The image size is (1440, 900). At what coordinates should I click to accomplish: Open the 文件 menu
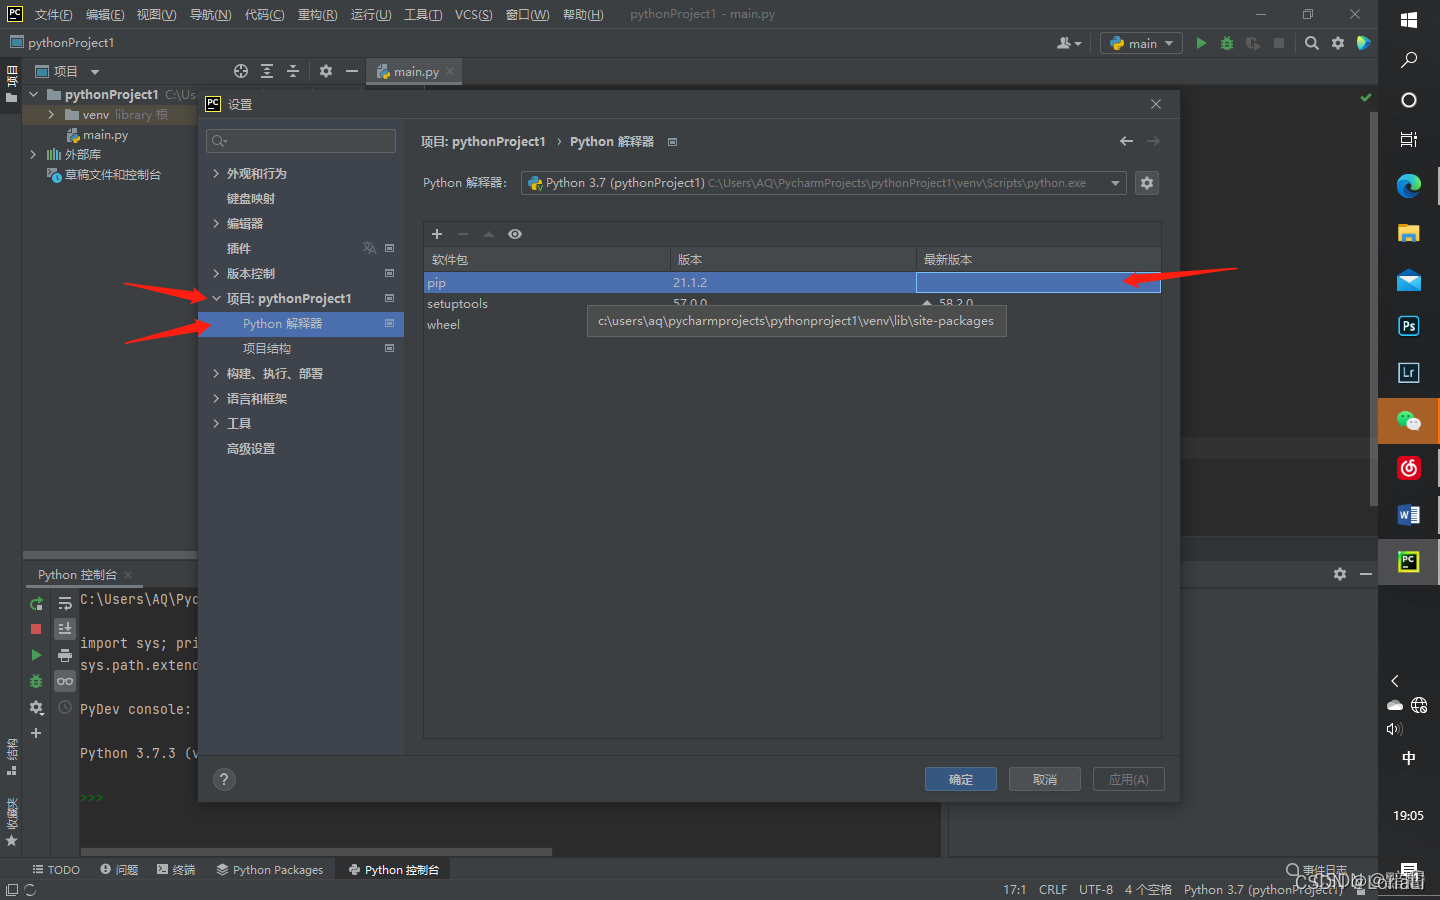[54, 14]
